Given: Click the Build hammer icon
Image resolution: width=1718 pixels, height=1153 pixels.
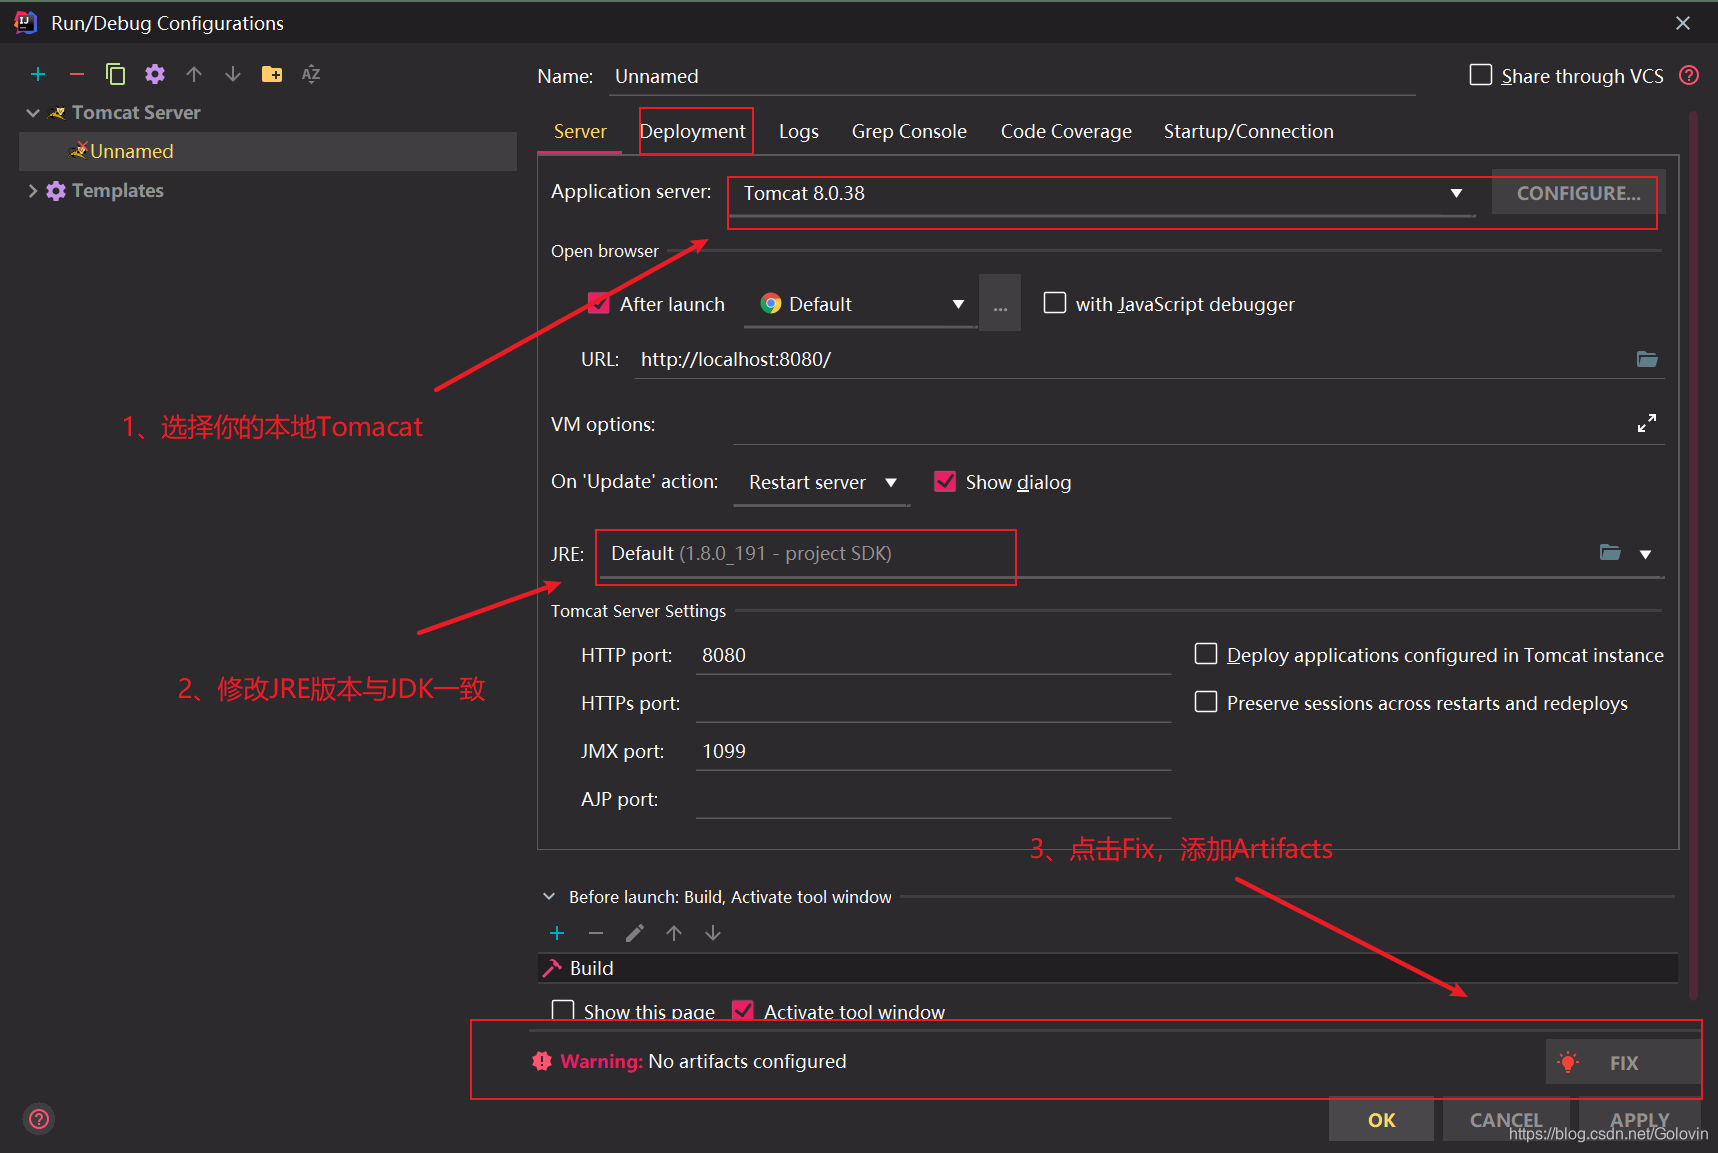Looking at the screenshot, I should coord(552,968).
